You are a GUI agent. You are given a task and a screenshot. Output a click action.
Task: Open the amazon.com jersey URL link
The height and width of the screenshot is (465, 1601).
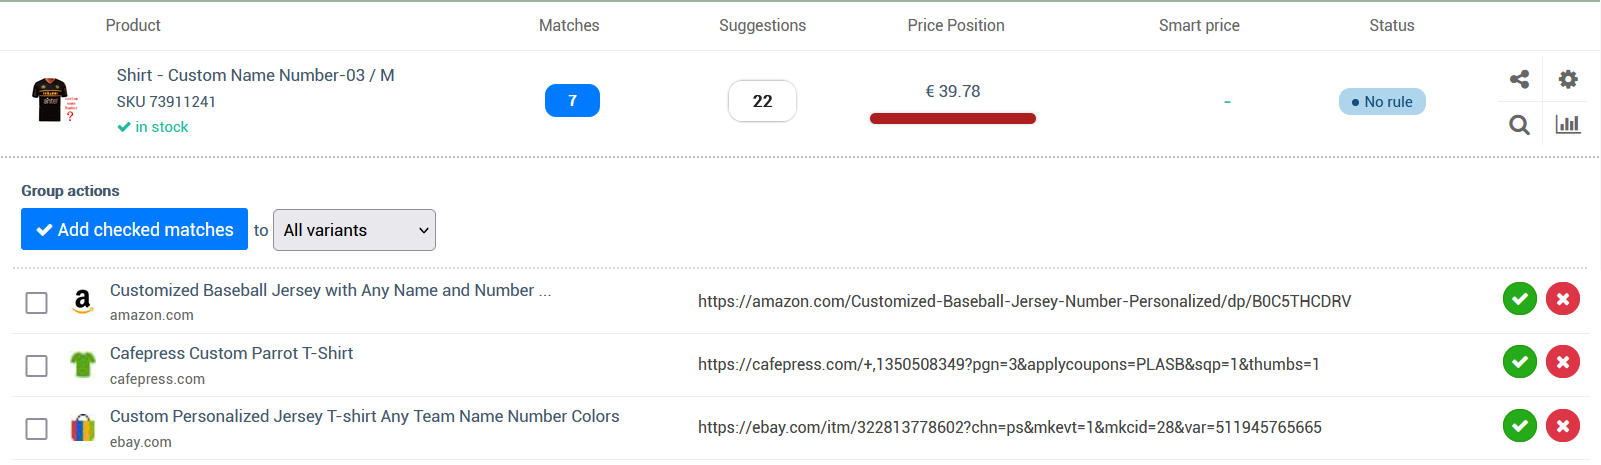(1024, 301)
